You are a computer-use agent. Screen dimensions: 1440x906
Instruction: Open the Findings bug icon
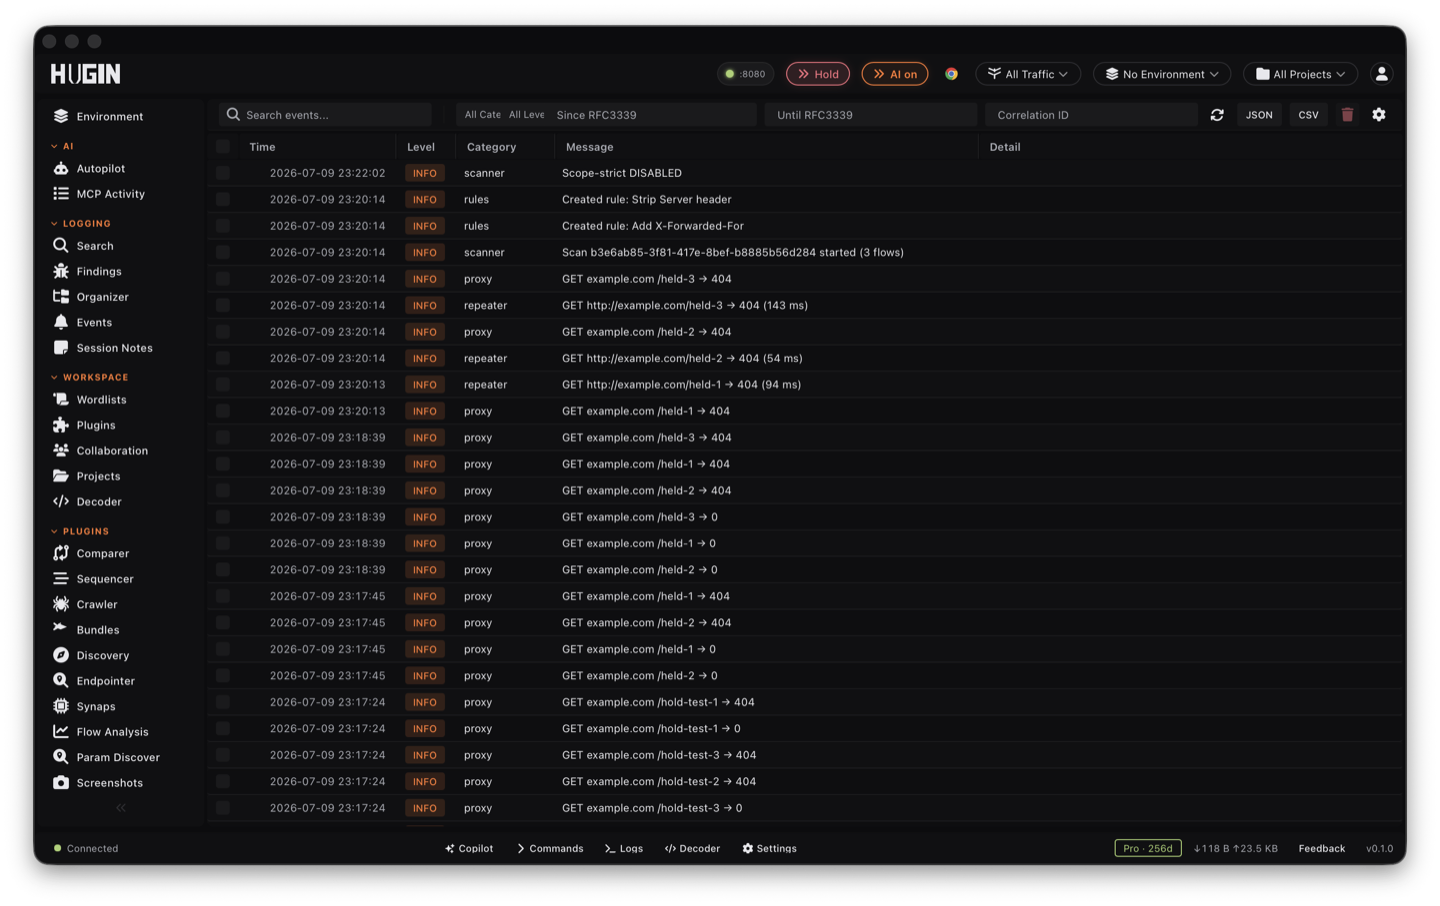[x=61, y=271]
